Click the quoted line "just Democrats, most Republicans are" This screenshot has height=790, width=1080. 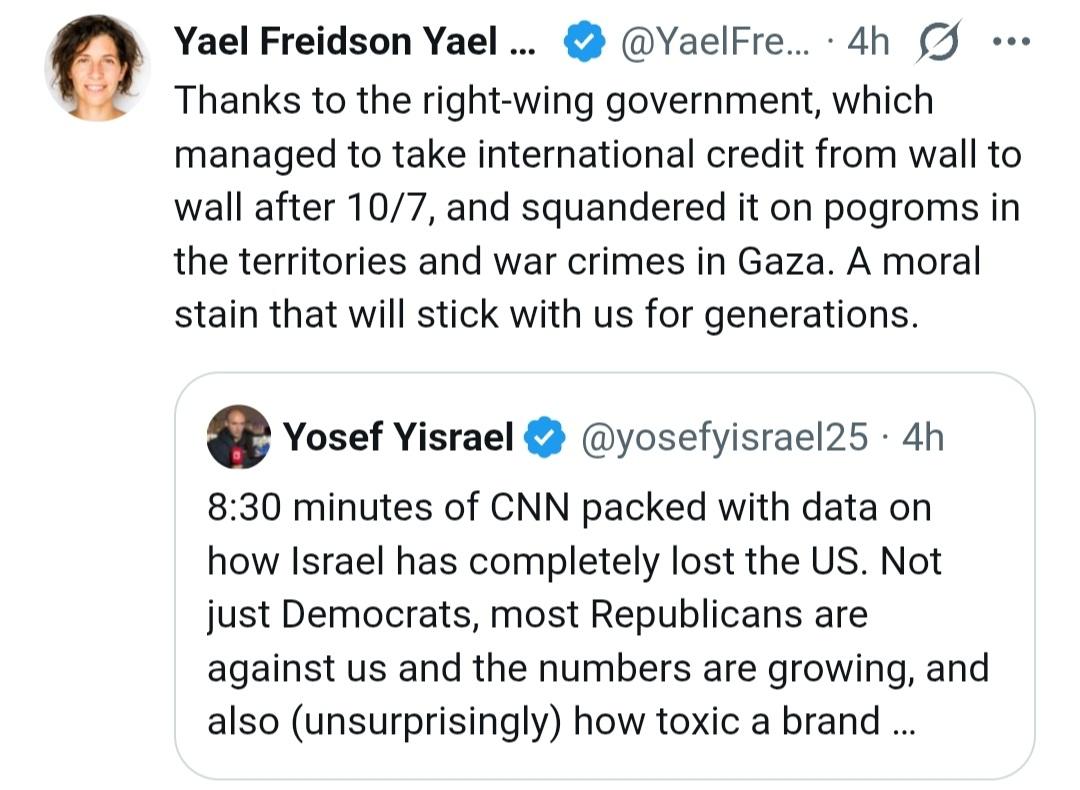pos(537,614)
